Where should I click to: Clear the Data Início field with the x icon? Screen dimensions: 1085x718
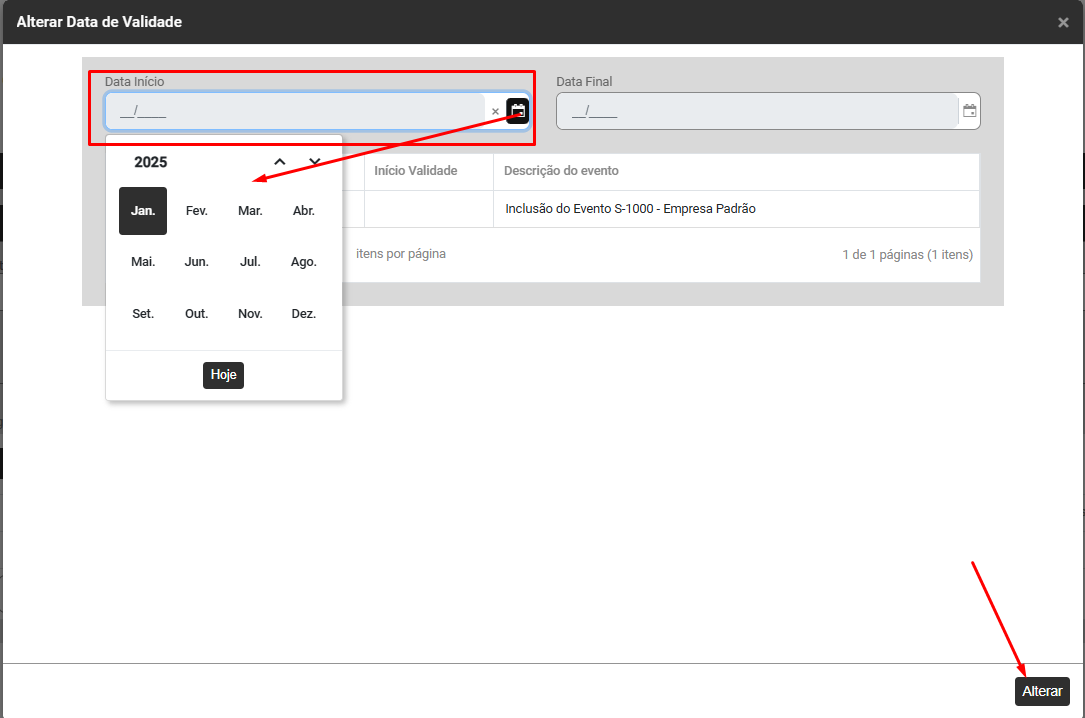pos(495,111)
